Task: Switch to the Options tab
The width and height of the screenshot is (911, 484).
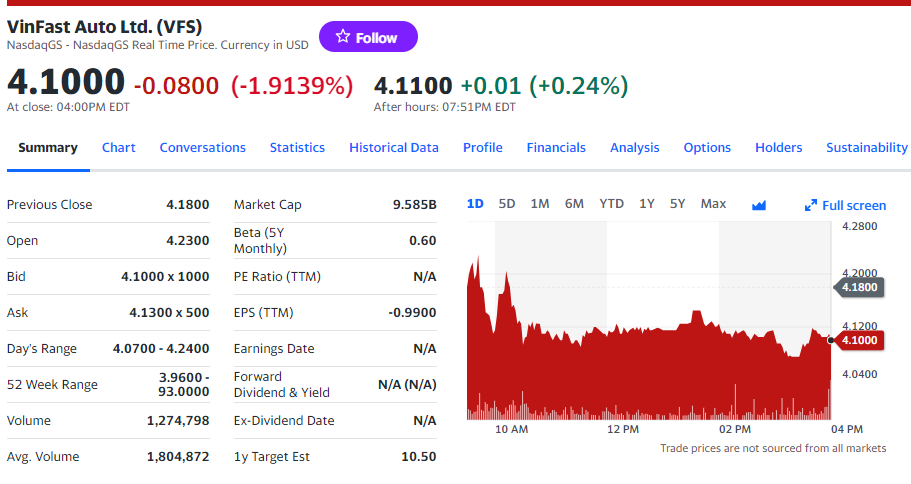Action: (x=707, y=147)
